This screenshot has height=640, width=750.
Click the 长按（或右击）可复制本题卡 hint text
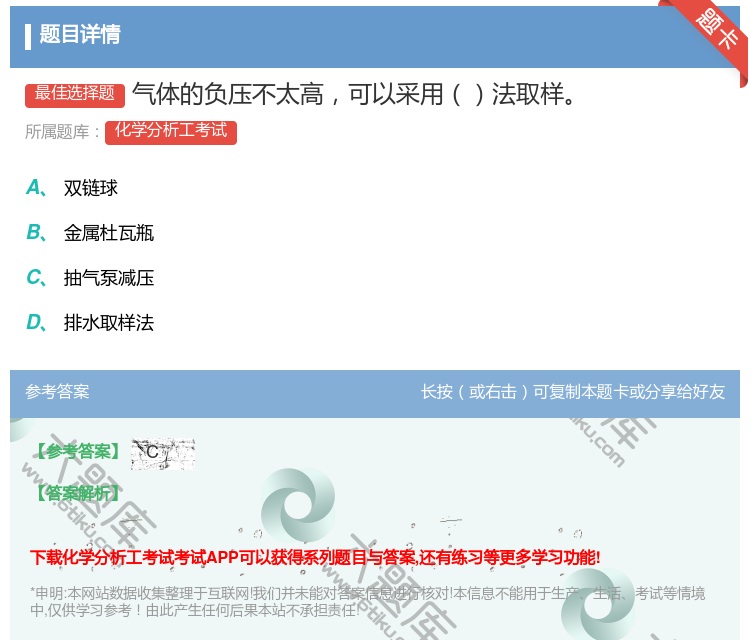[x=573, y=392]
